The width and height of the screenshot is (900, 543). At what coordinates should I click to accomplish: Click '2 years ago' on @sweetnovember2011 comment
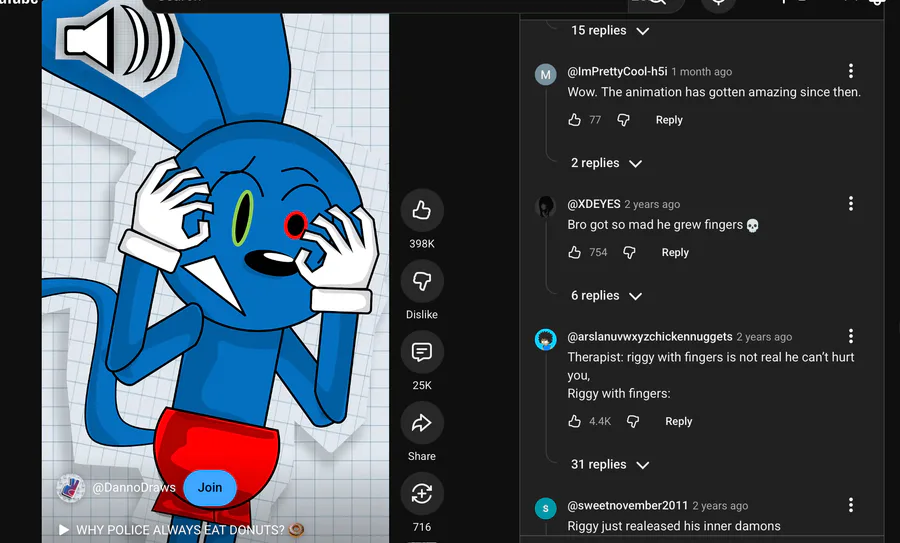720,506
